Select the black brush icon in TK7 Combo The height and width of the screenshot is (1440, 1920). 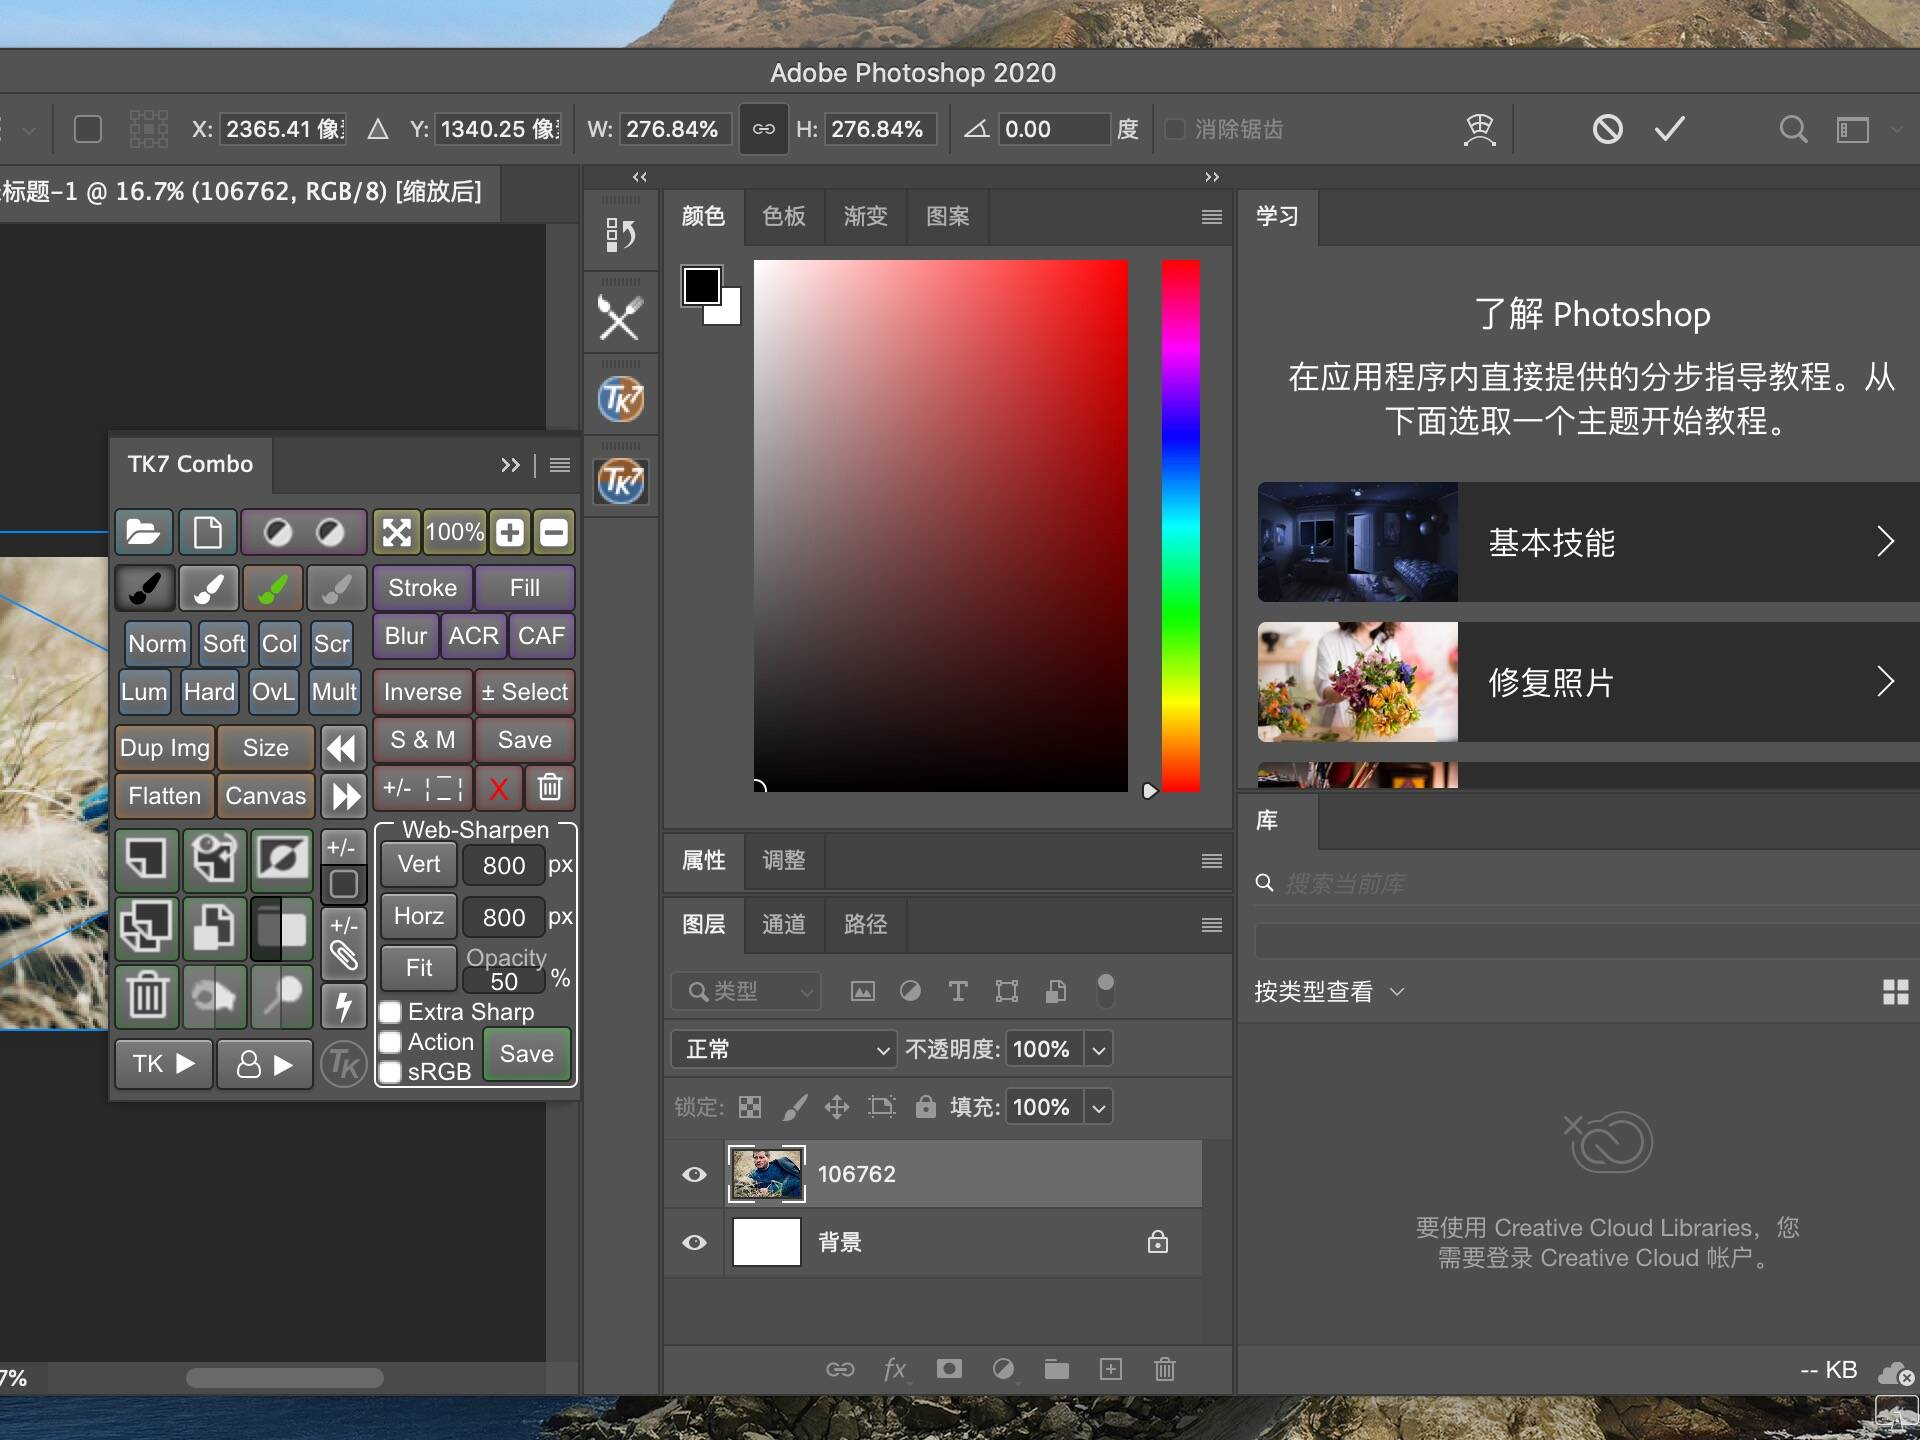point(143,588)
